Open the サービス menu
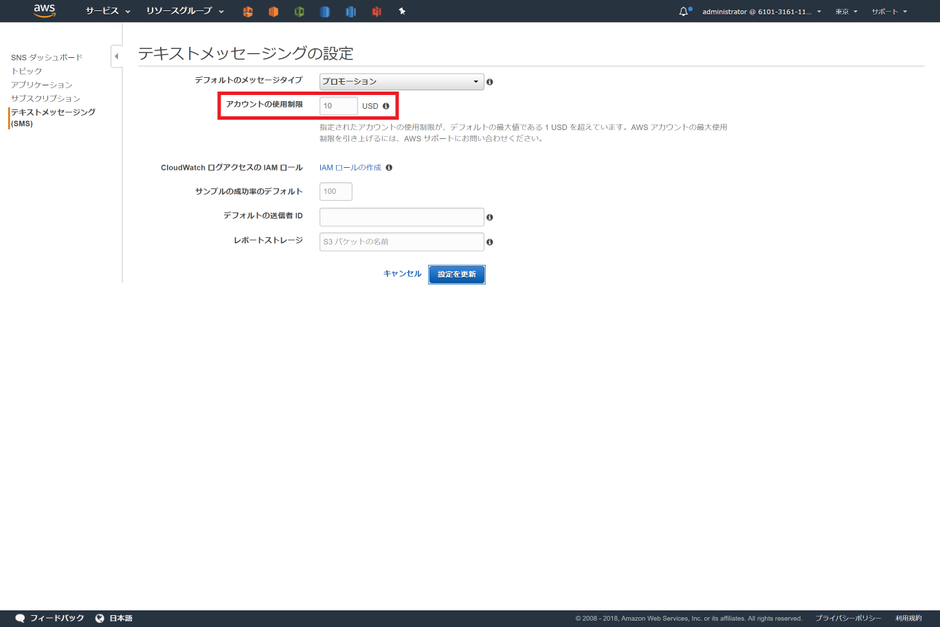Image resolution: width=940 pixels, height=627 pixels. [x=108, y=11]
